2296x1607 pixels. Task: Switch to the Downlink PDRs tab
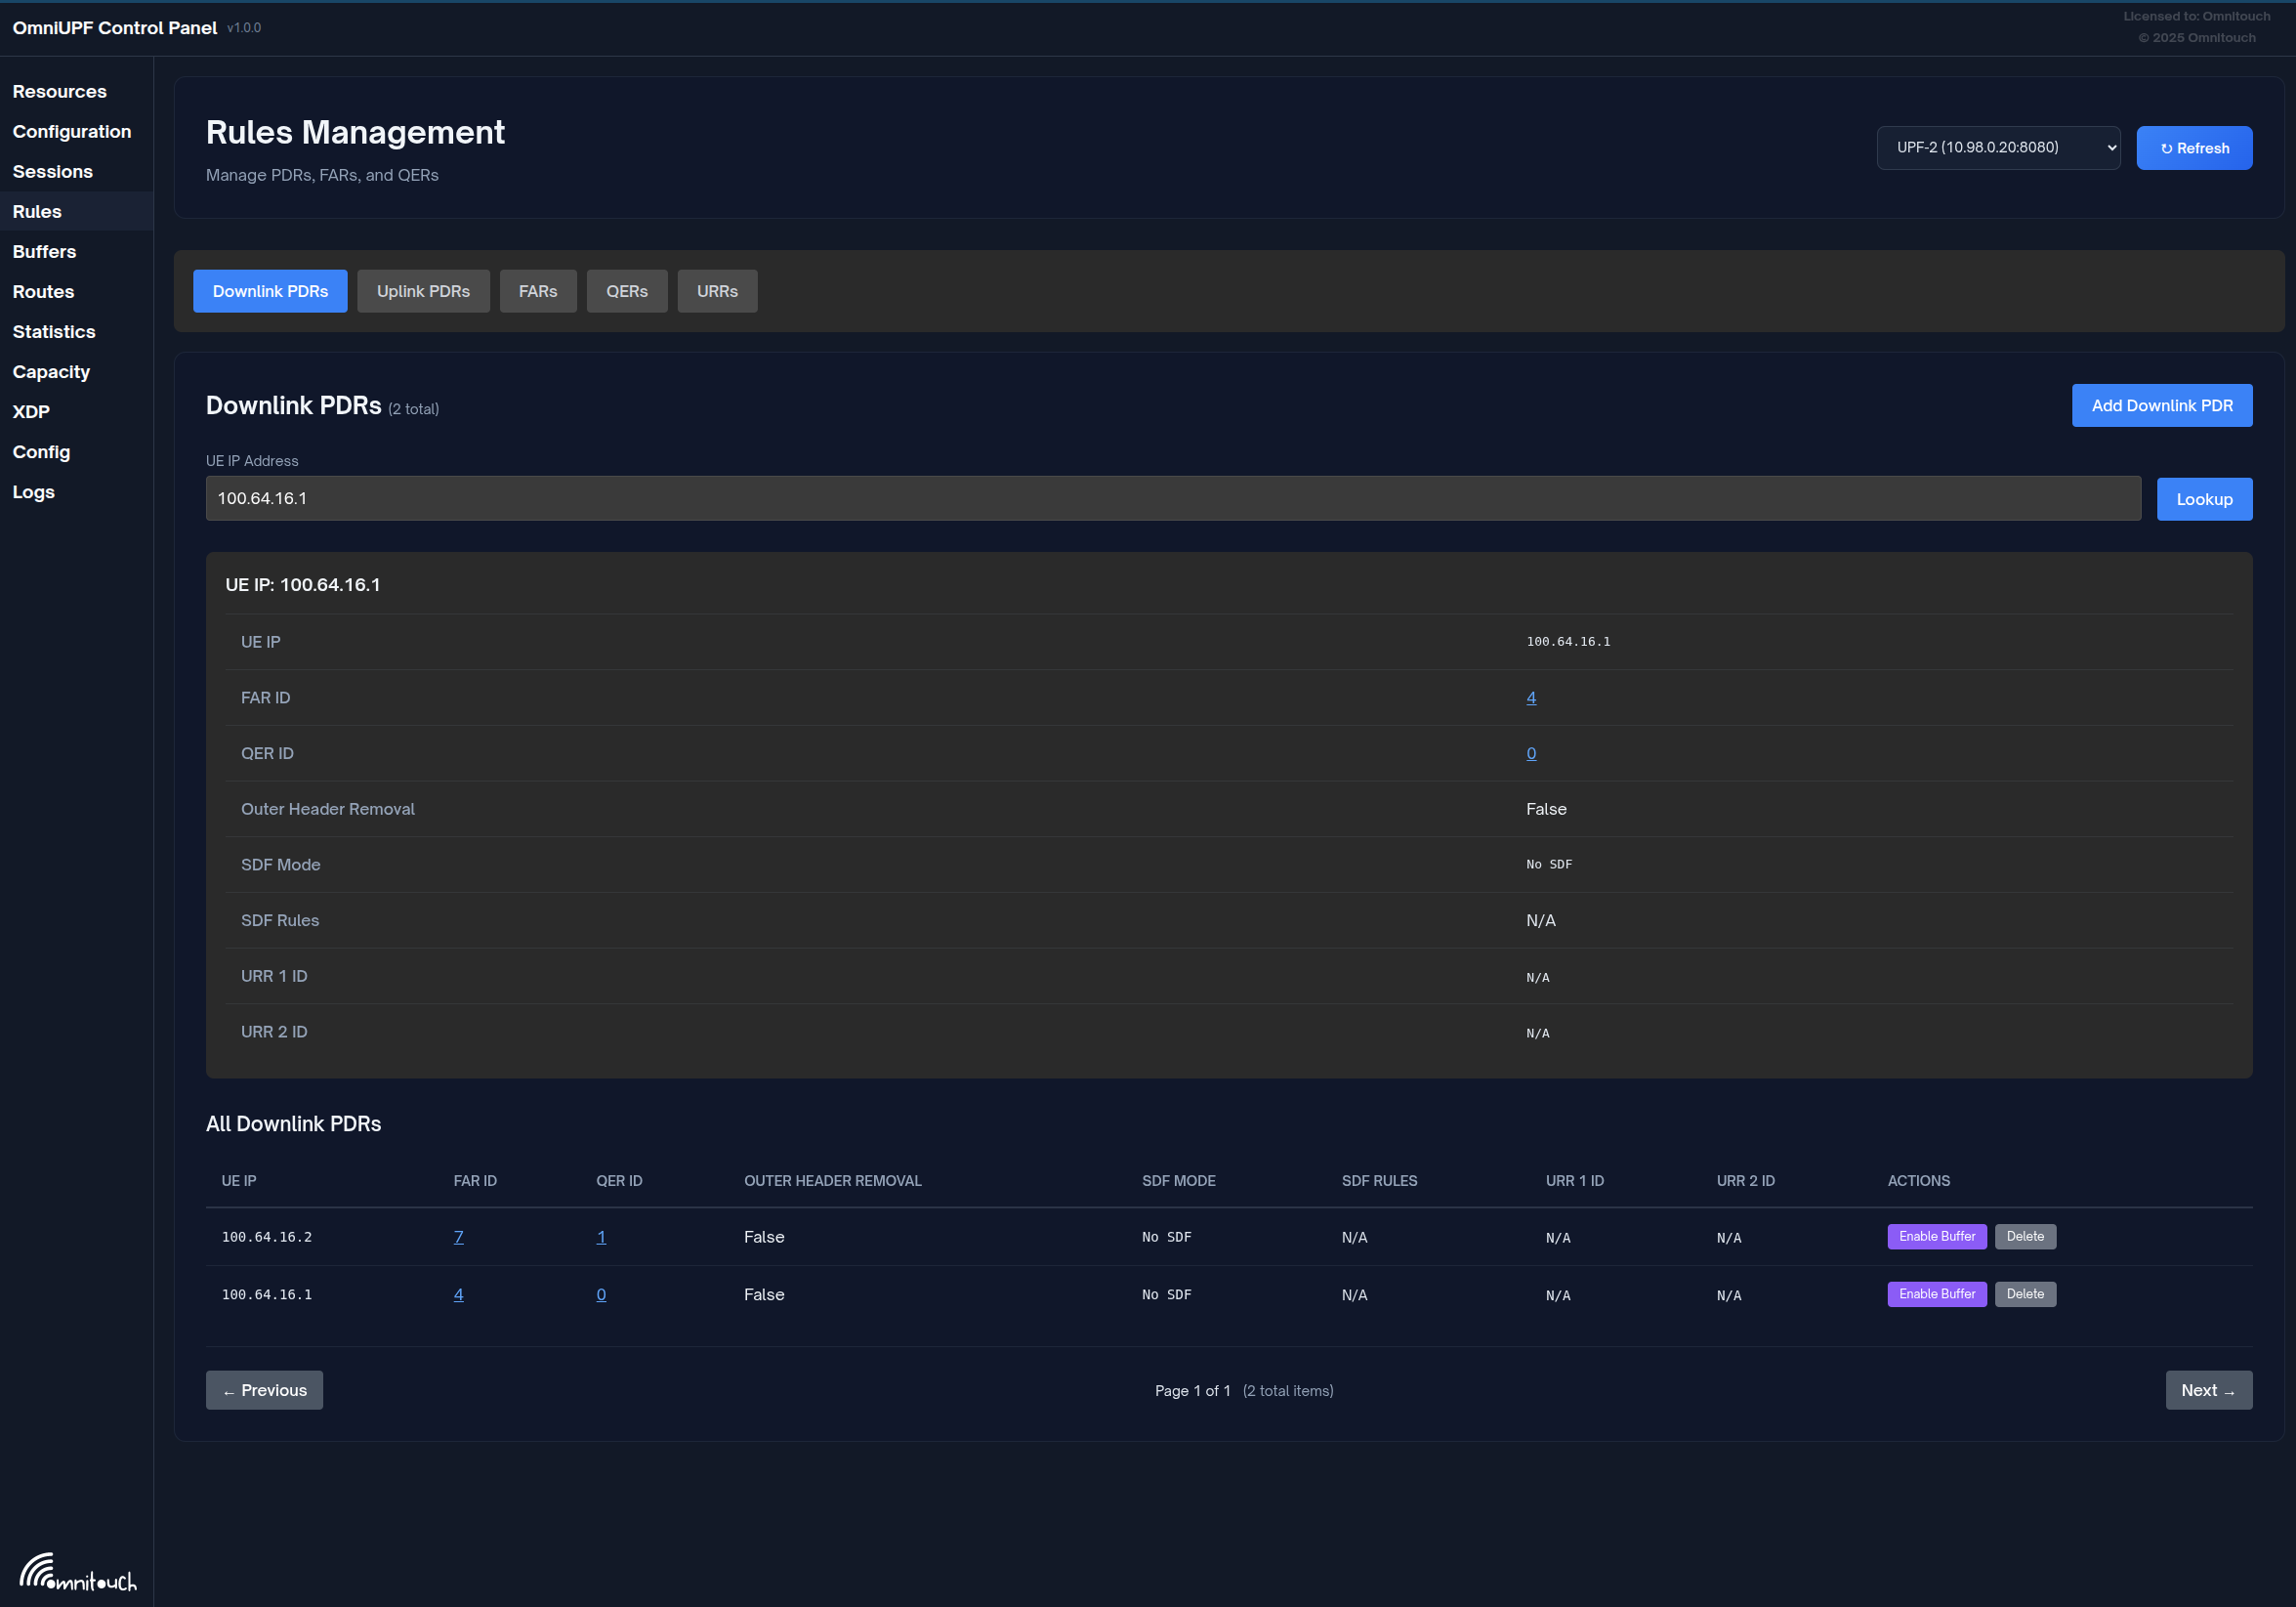pos(270,291)
